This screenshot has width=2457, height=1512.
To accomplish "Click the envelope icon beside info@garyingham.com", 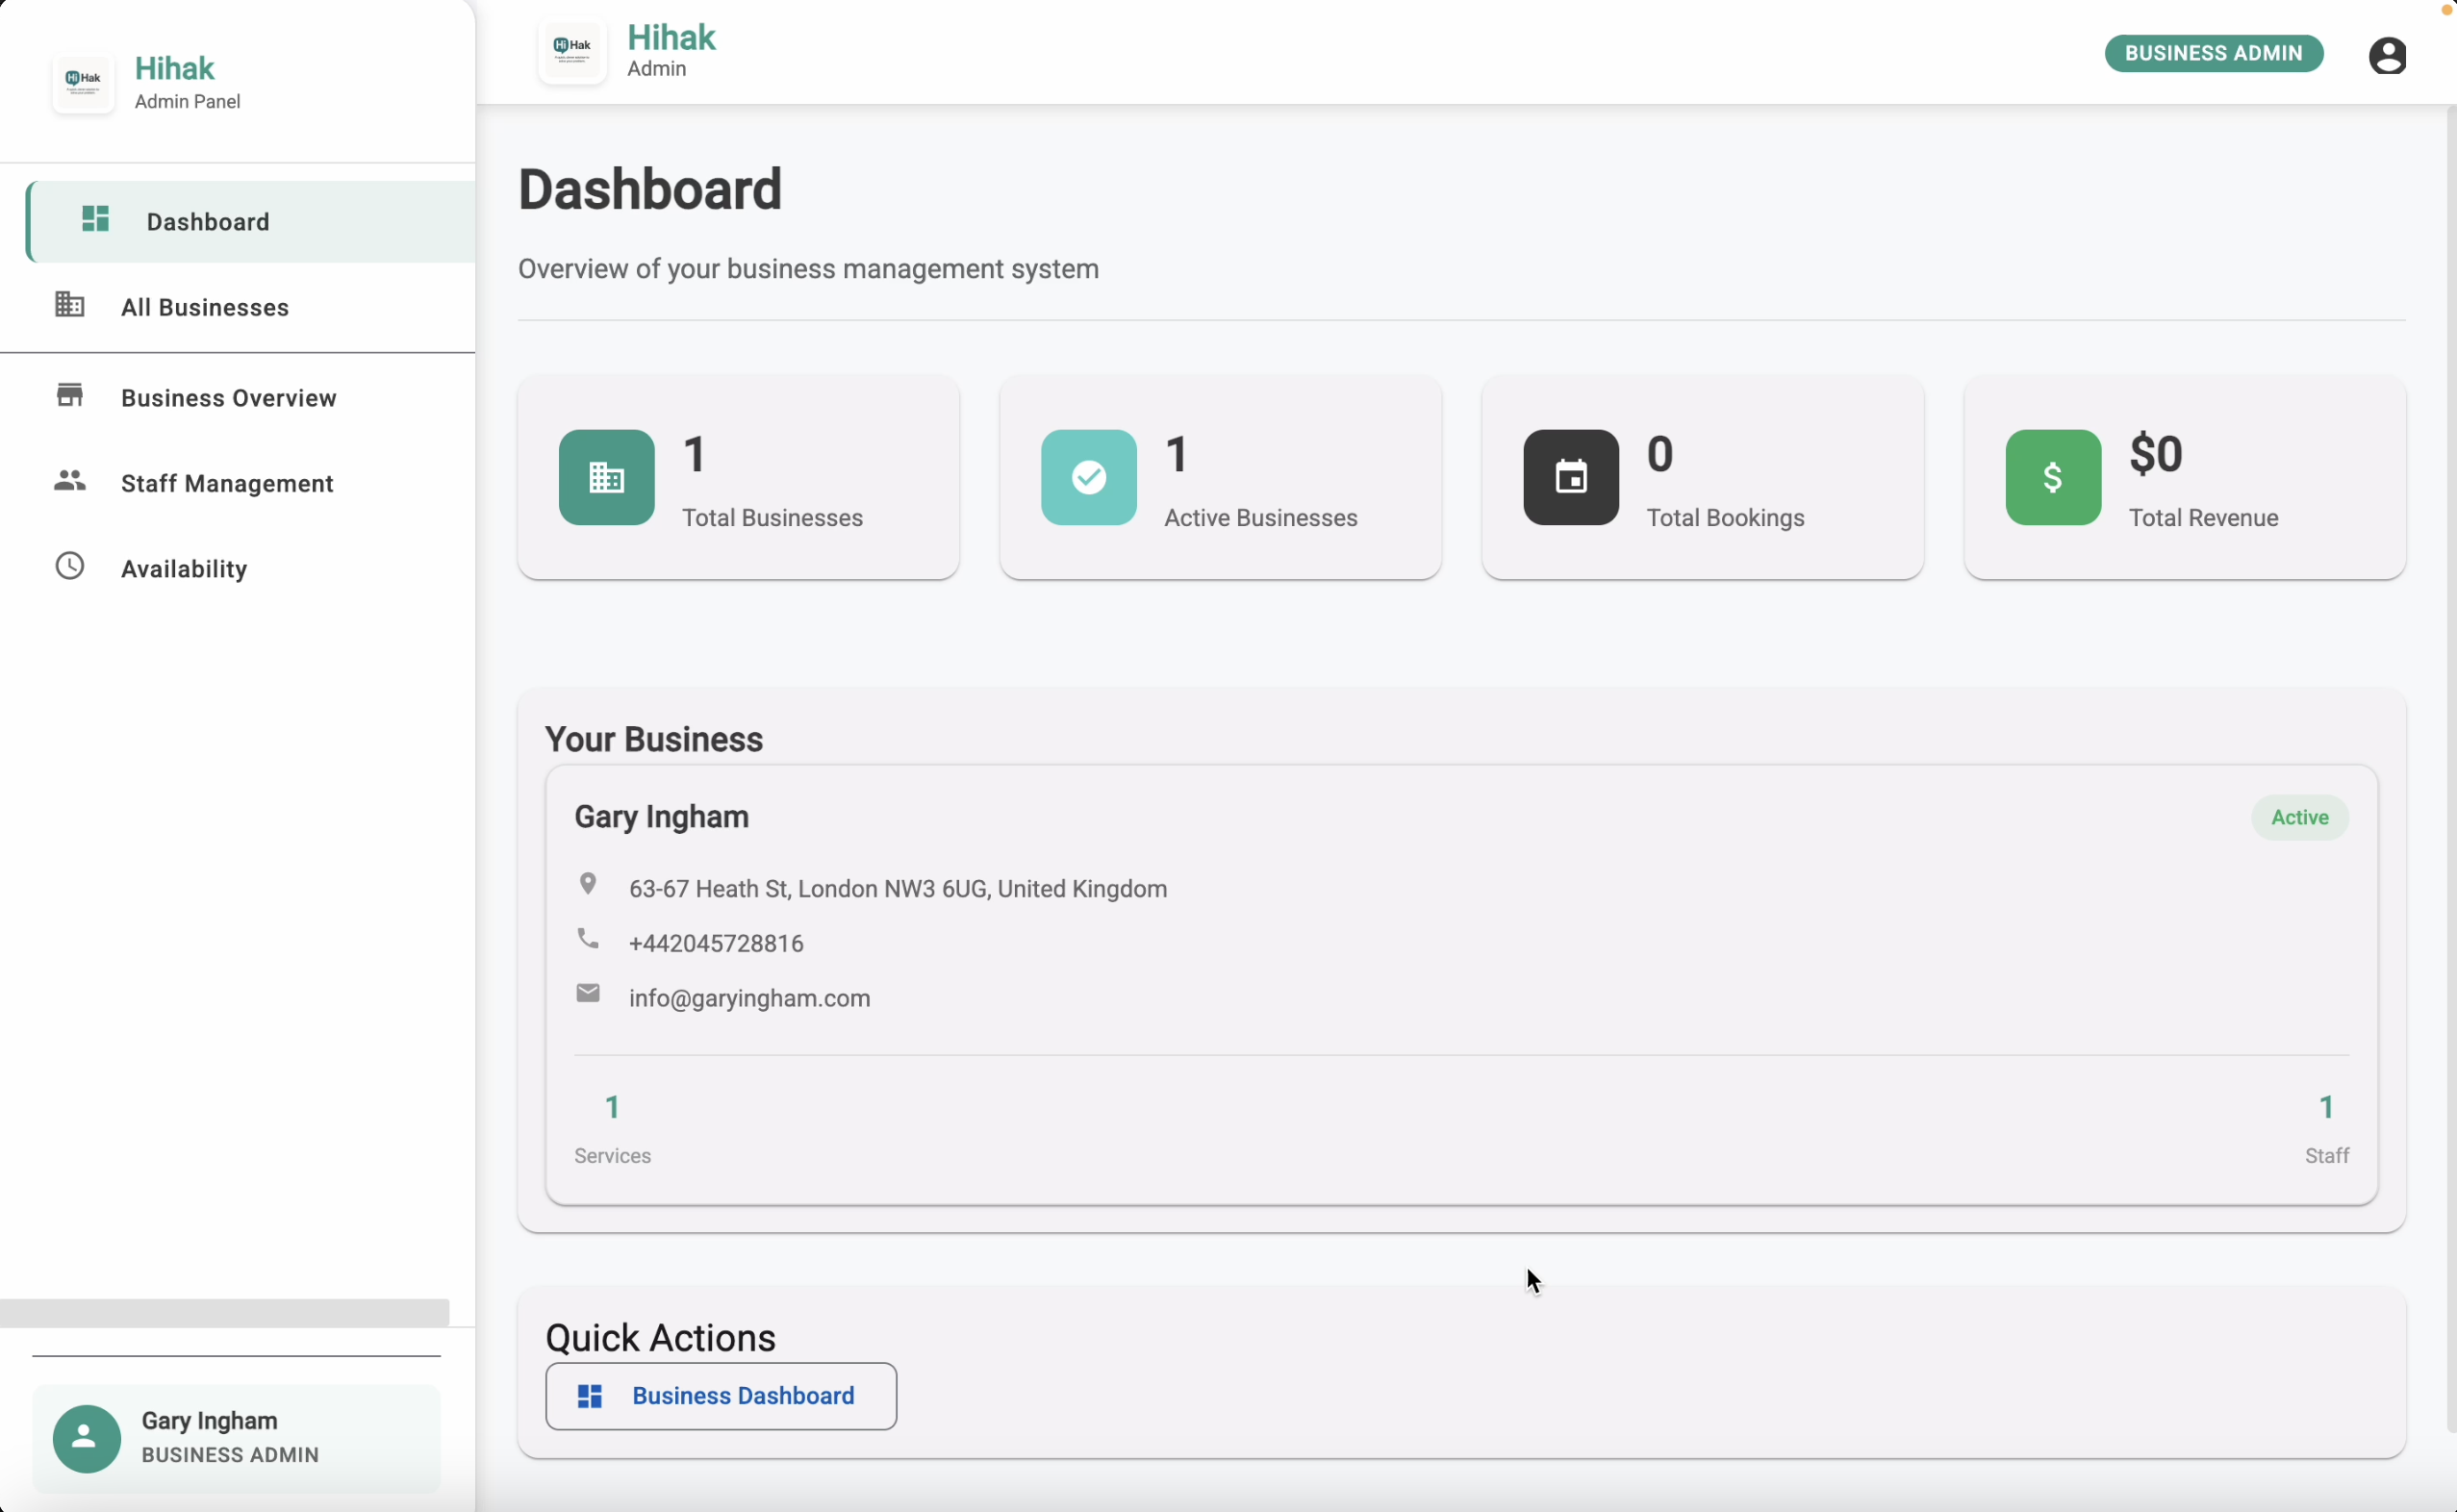I will pos(588,993).
